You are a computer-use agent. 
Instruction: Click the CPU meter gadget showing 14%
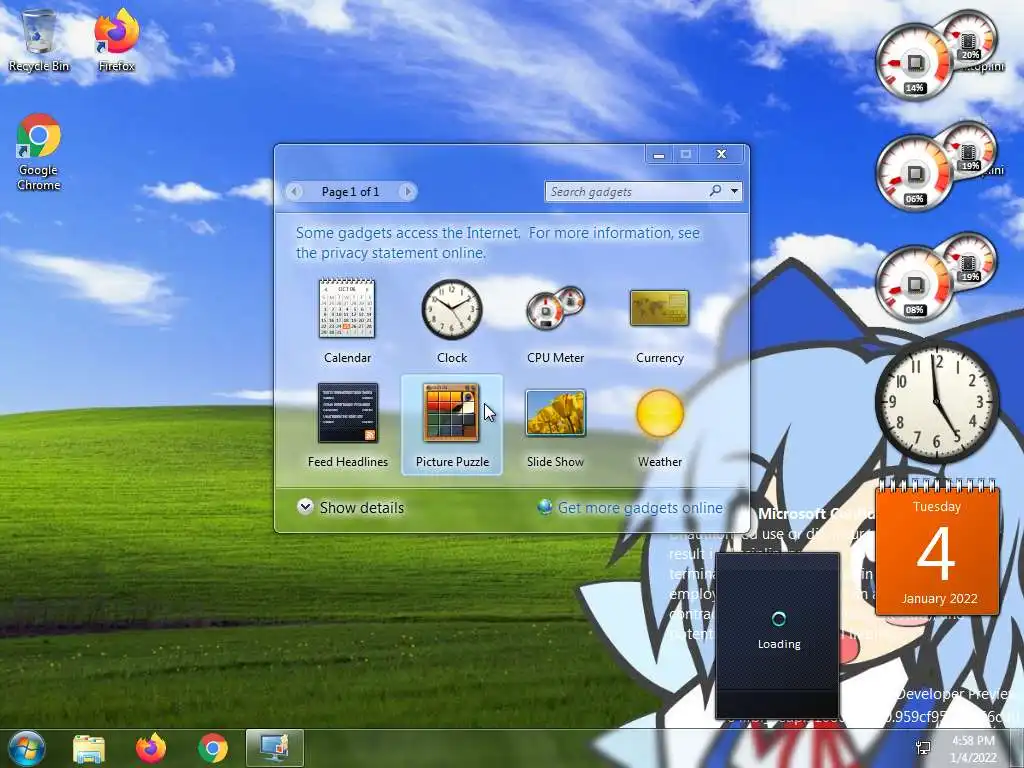pyautogui.click(x=915, y=64)
